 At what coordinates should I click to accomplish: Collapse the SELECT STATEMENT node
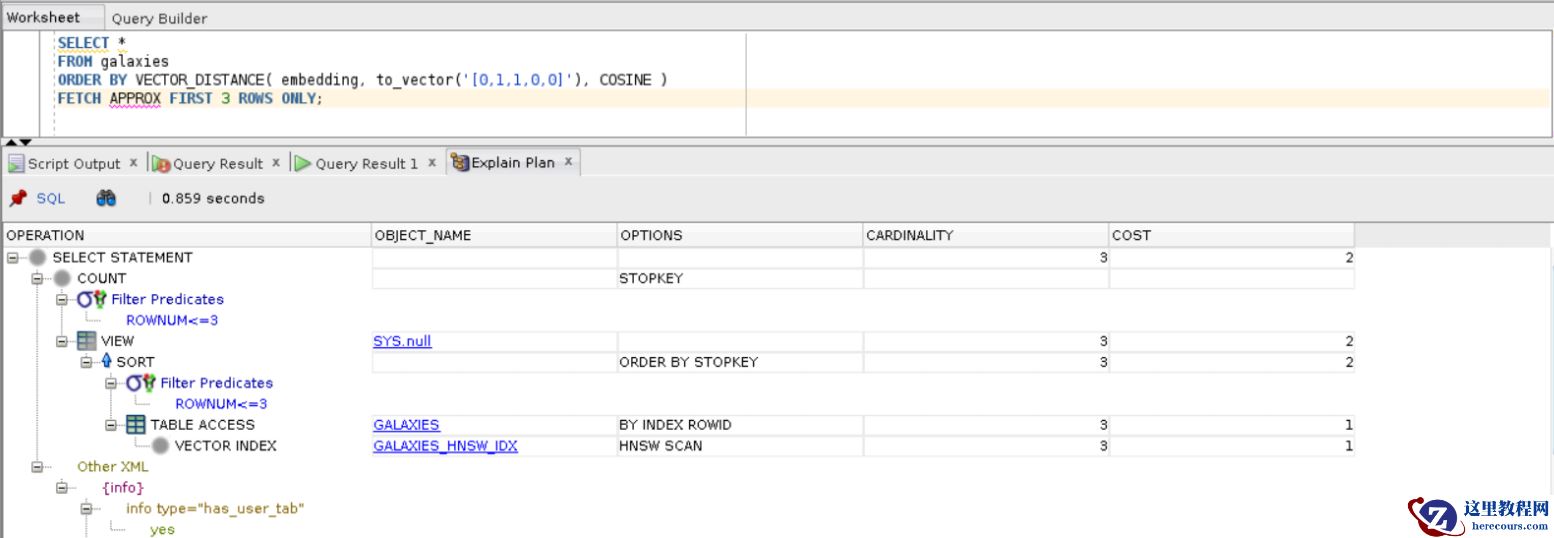(x=13, y=257)
